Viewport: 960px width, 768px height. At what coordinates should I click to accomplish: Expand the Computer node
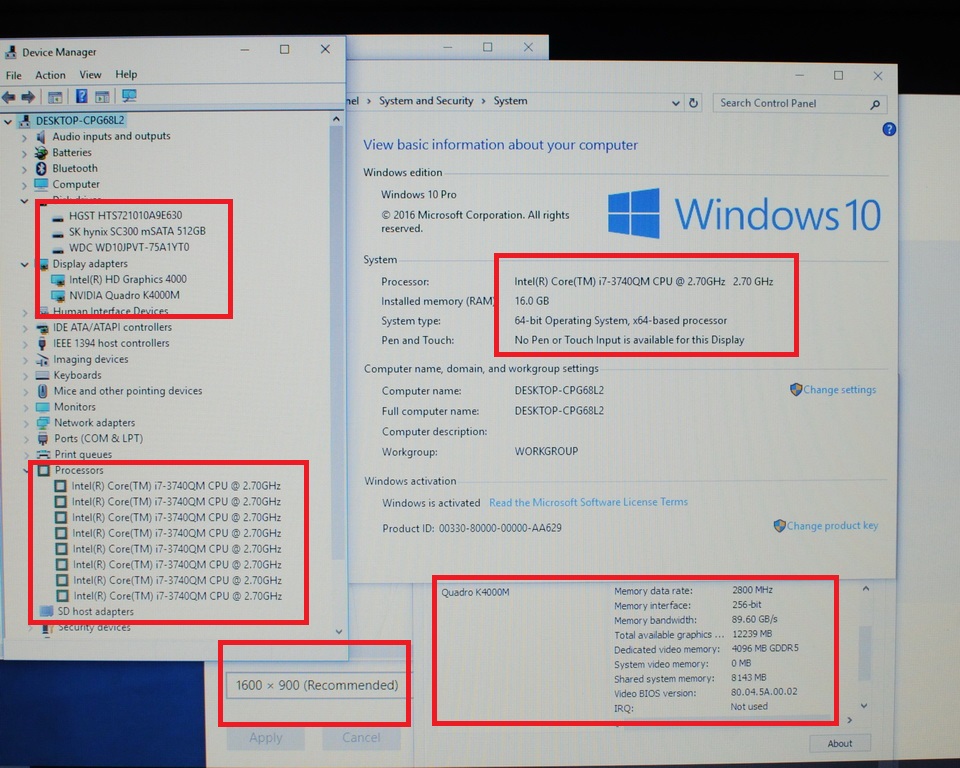[24, 185]
